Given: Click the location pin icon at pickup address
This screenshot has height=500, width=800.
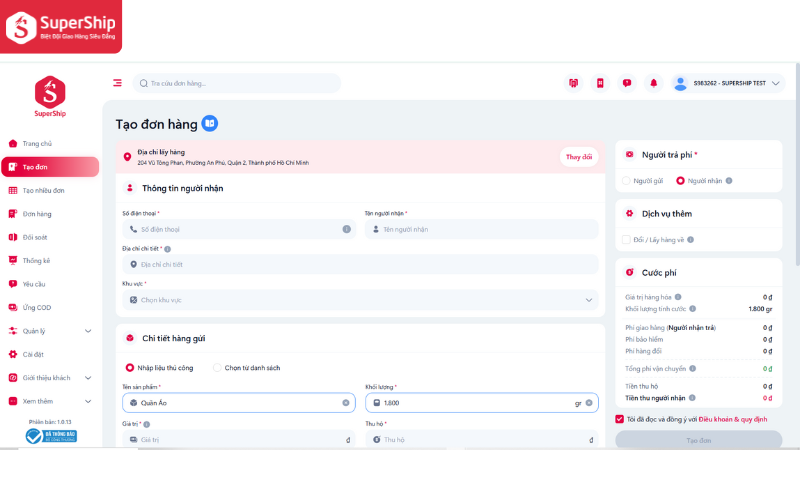Looking at the screenshot, I should pyautogui.click(x=128, y=157).
